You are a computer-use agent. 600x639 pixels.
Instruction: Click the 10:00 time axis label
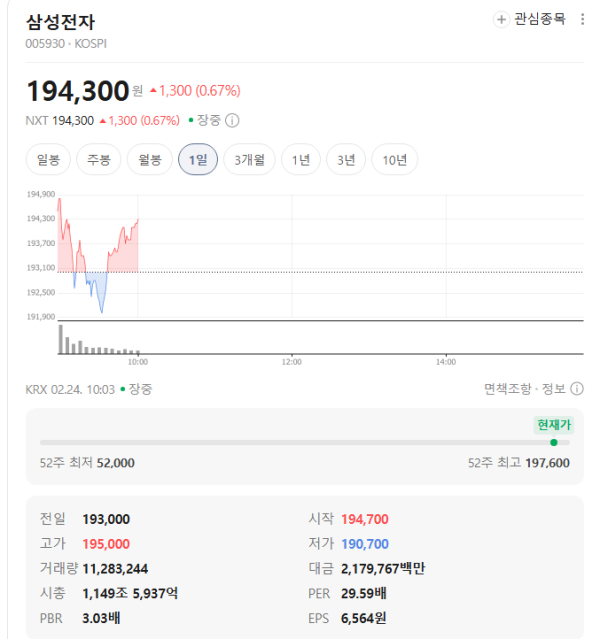[138, 361]
